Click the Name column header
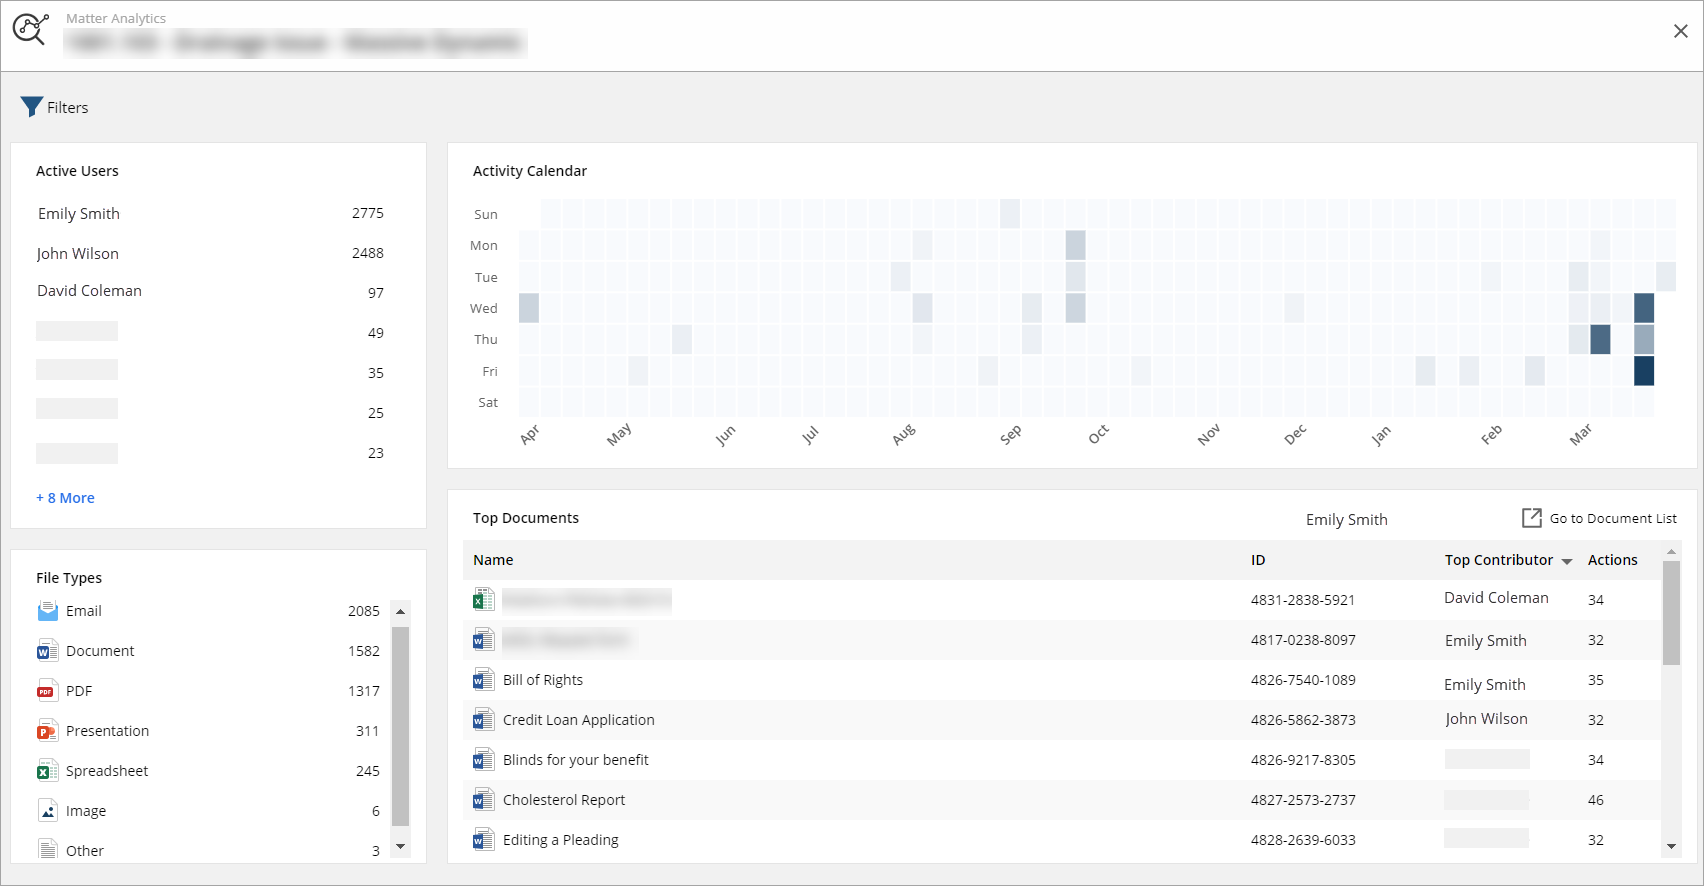 coord(493,560)
